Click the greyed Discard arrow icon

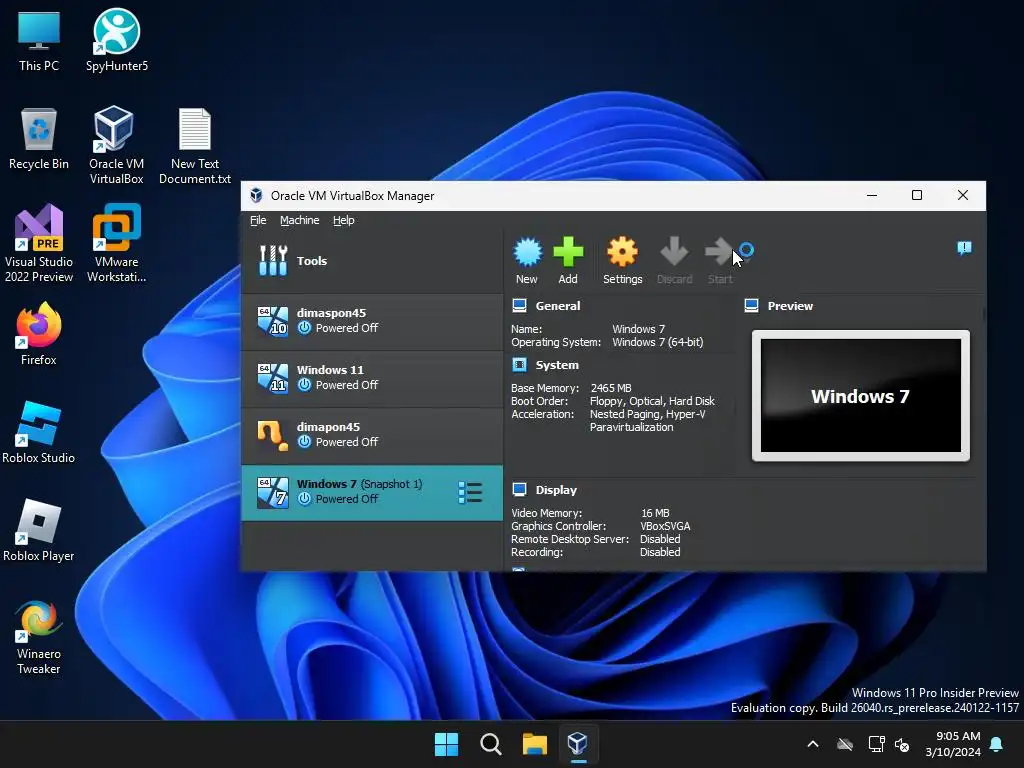coord(674,252)
